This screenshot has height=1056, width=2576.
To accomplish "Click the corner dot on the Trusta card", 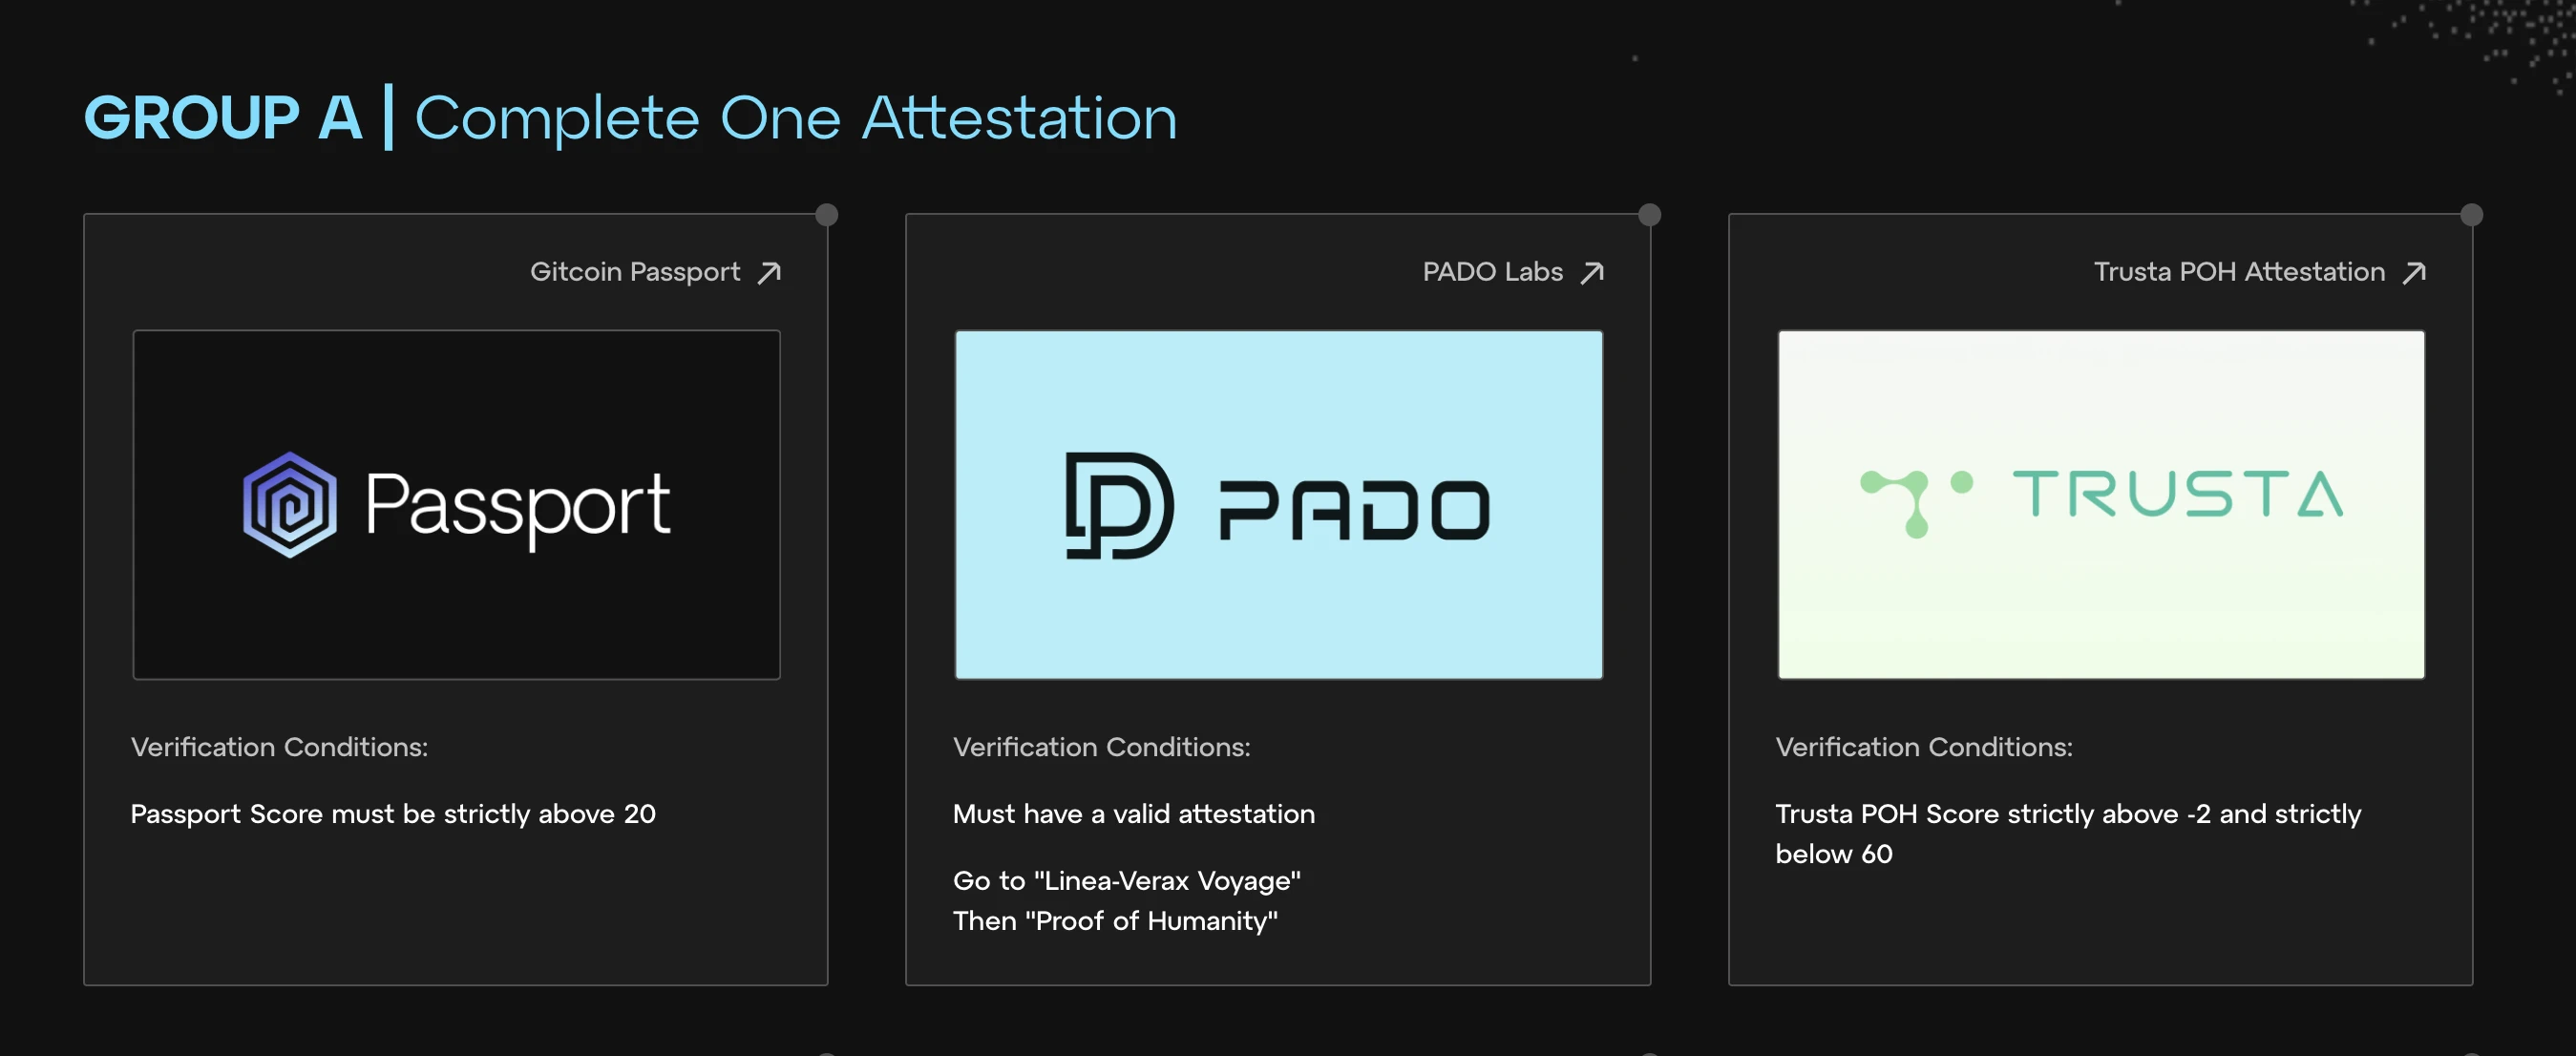I will pyautogui.click(x=2471, y=215).
